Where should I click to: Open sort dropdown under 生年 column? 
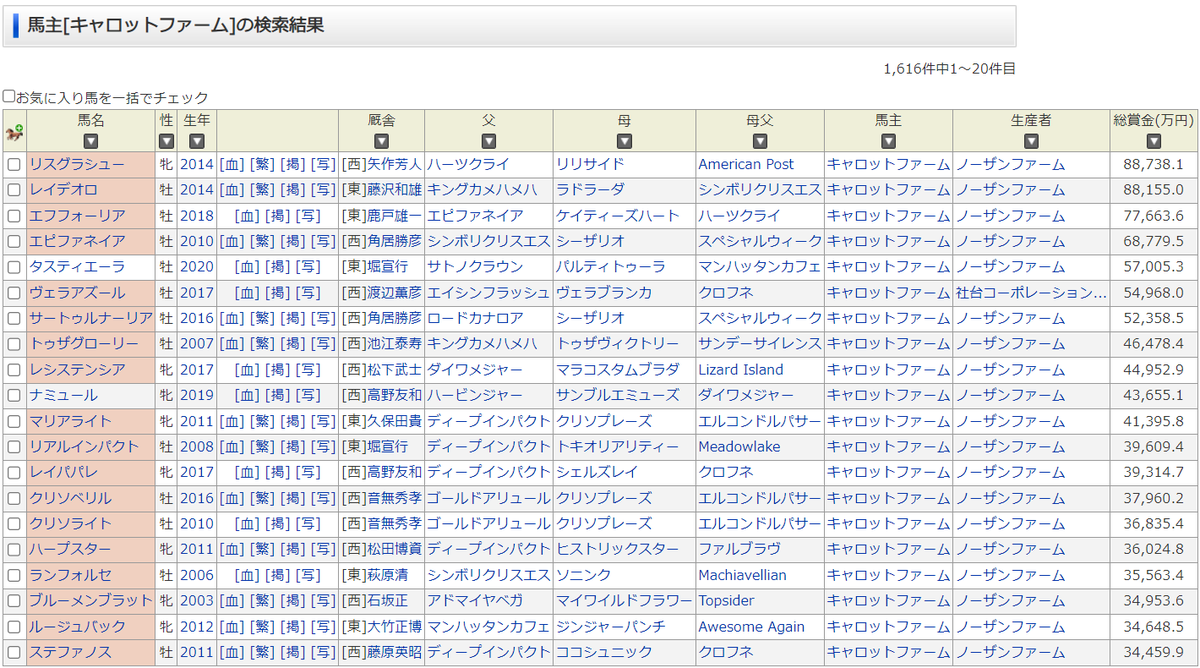197,141
